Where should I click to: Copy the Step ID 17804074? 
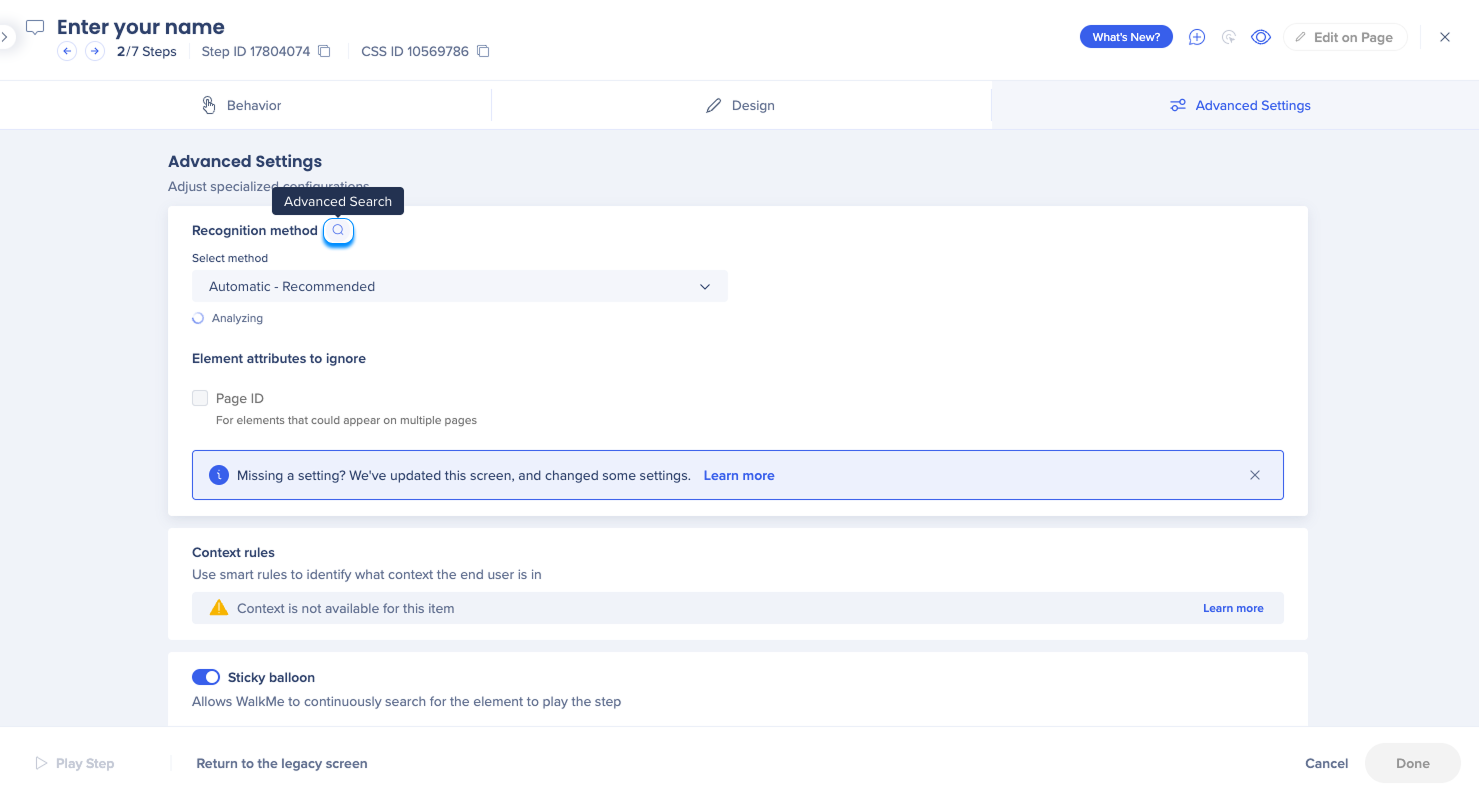pos(324,51)
